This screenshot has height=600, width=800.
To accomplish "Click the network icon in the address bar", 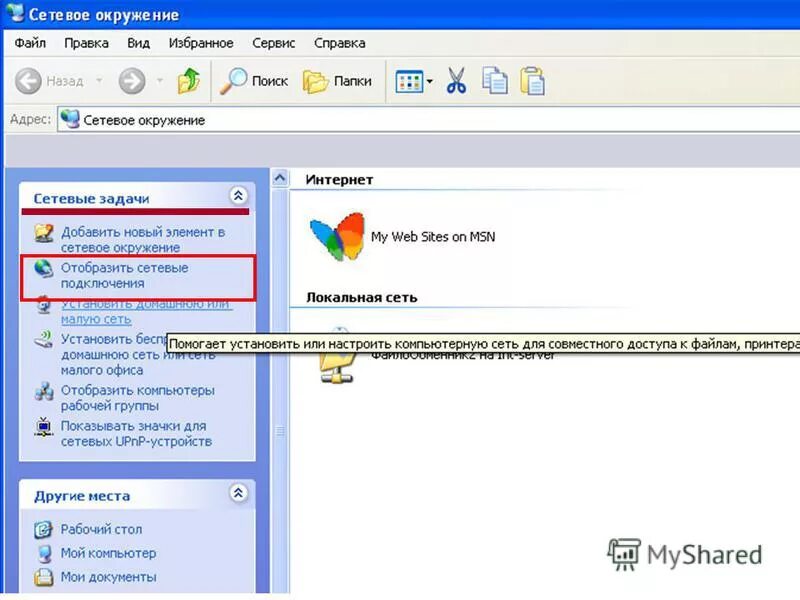I will [70, 120].
